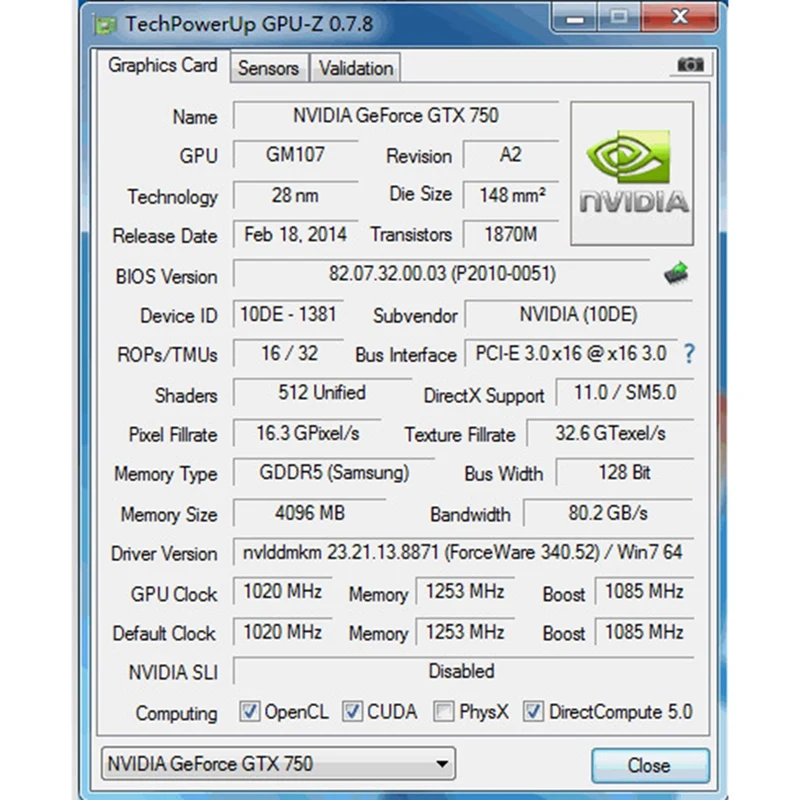
Task: Enable the PhysX checkbox
Action: (x=443, y=711)
